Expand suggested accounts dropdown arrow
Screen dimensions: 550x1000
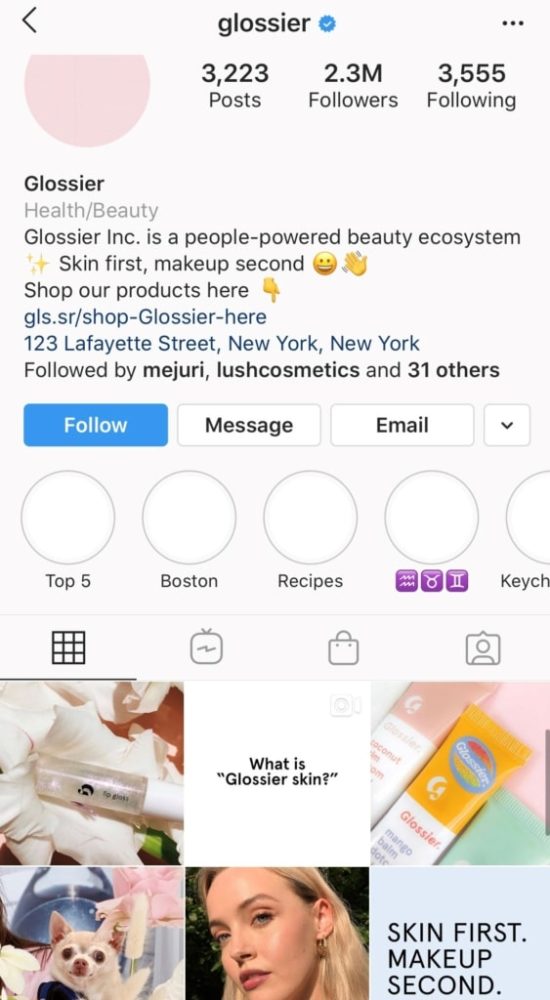(x=507, y=425)
